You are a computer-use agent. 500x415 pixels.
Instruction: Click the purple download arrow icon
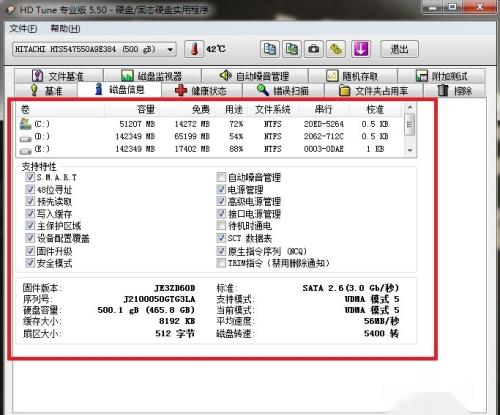pos(361,49)
